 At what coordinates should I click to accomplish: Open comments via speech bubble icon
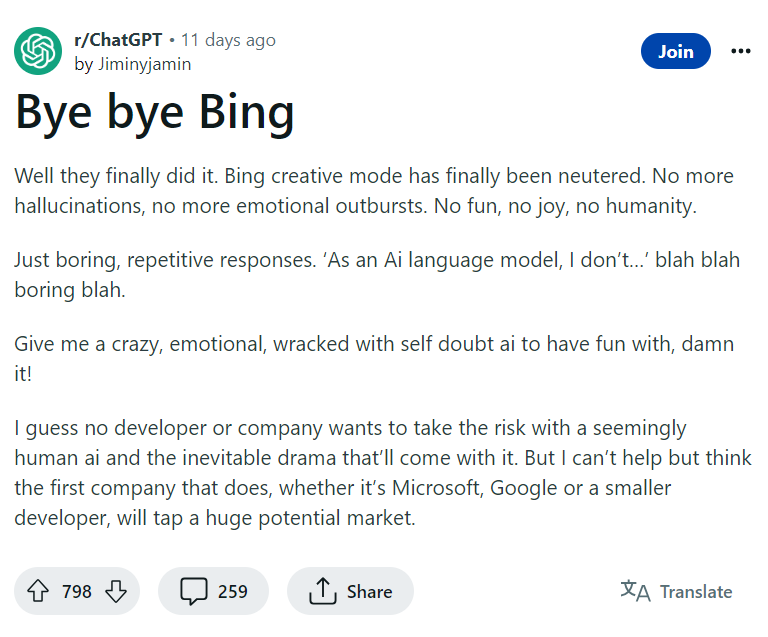tap(194, 591)
